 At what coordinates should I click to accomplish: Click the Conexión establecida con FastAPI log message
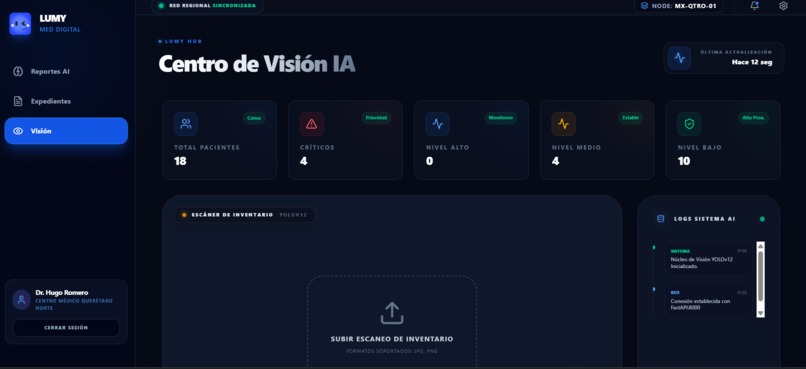(700, 304)
